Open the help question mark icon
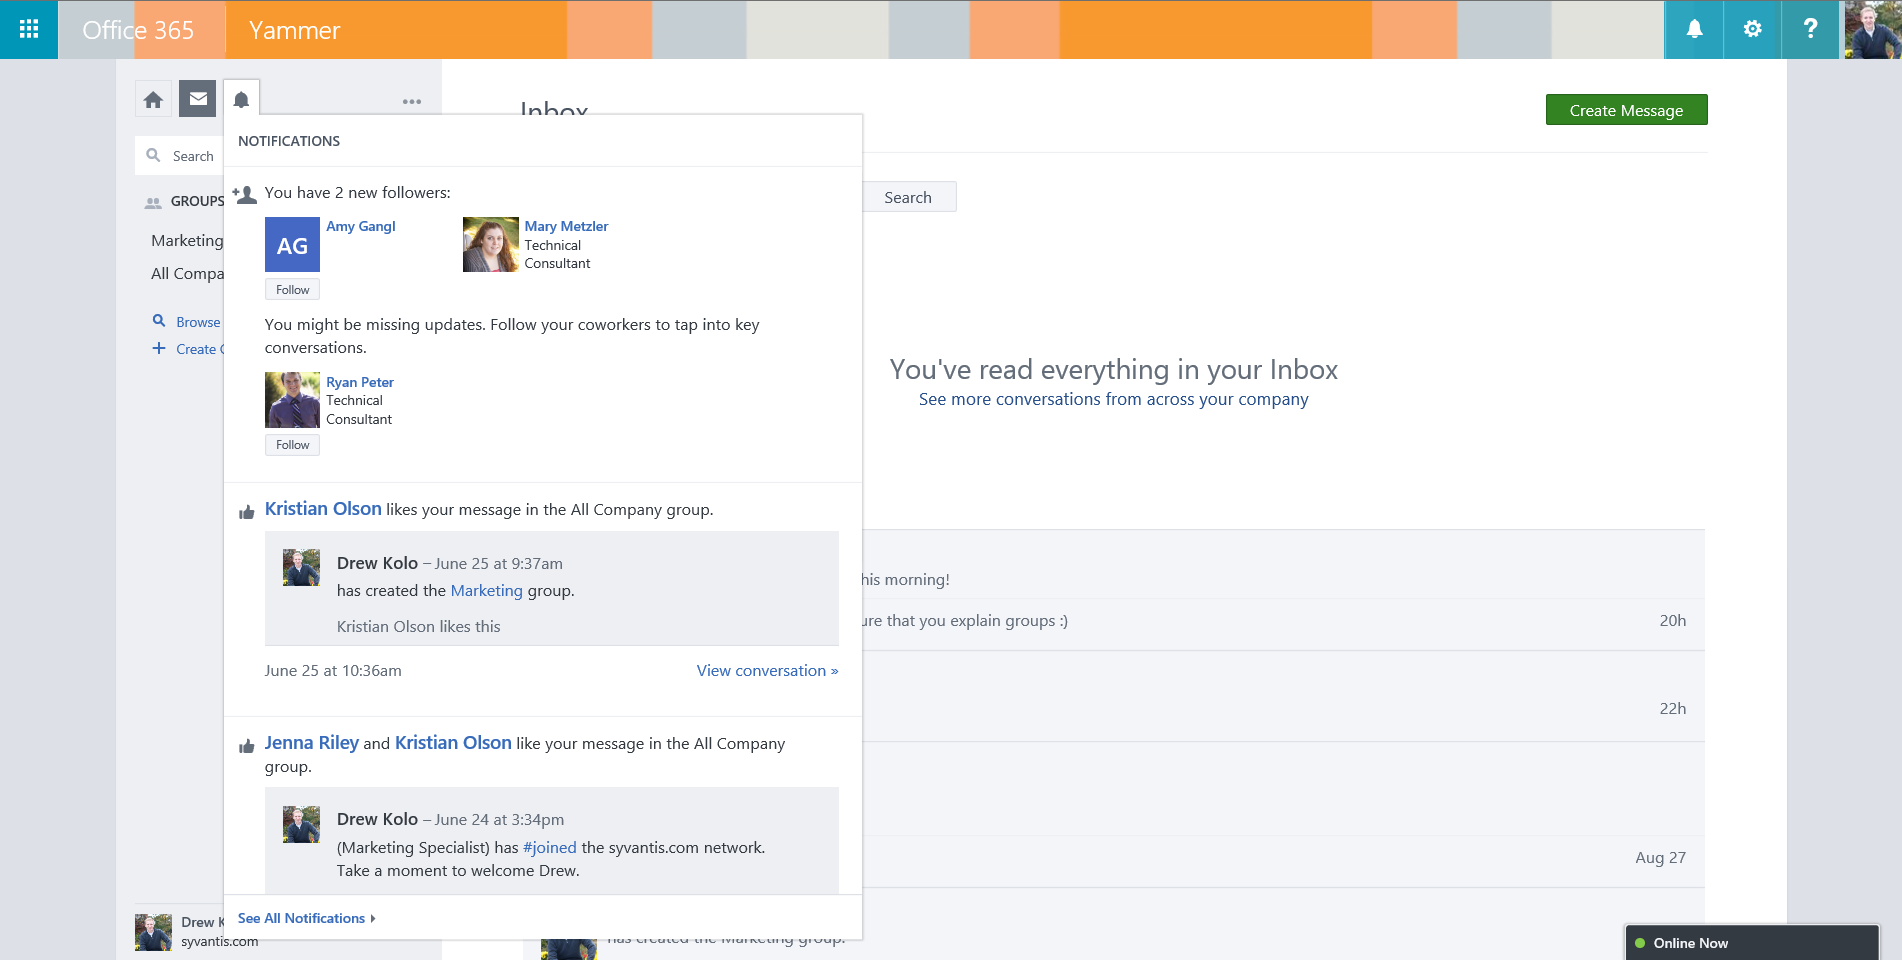 tap(1810, 29)
